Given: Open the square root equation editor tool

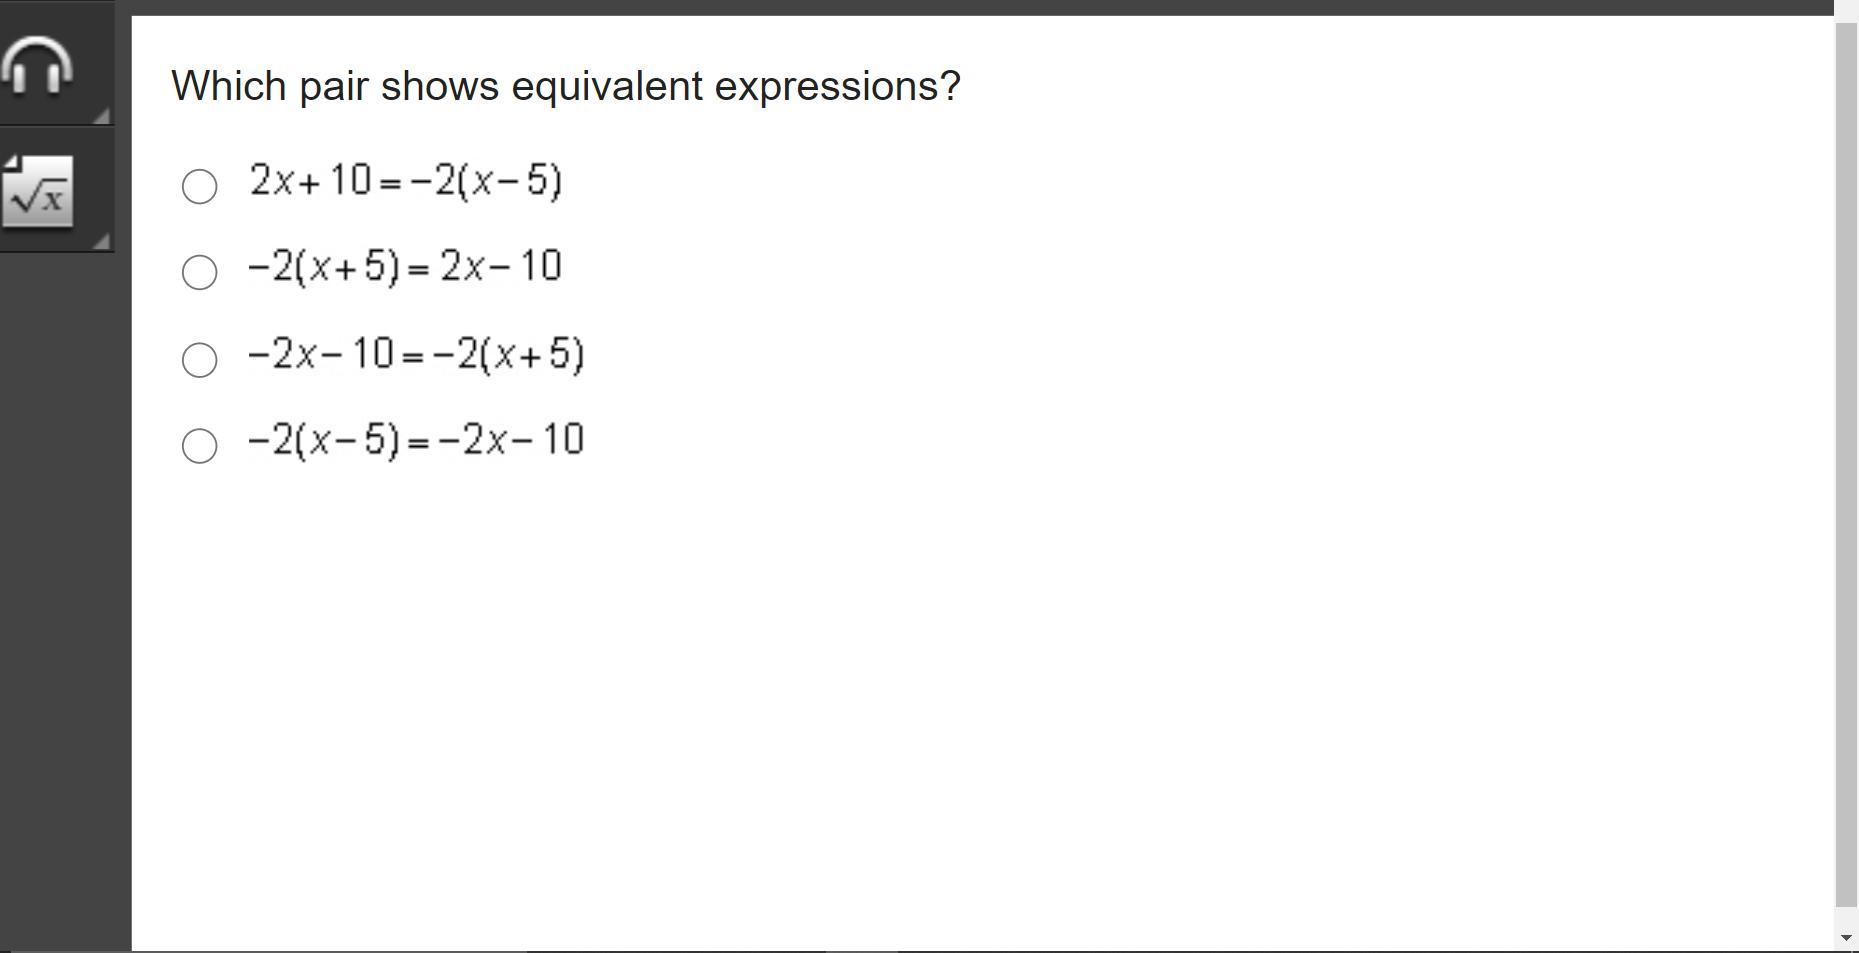Looking at the screenshot, I should click(38, 191).
